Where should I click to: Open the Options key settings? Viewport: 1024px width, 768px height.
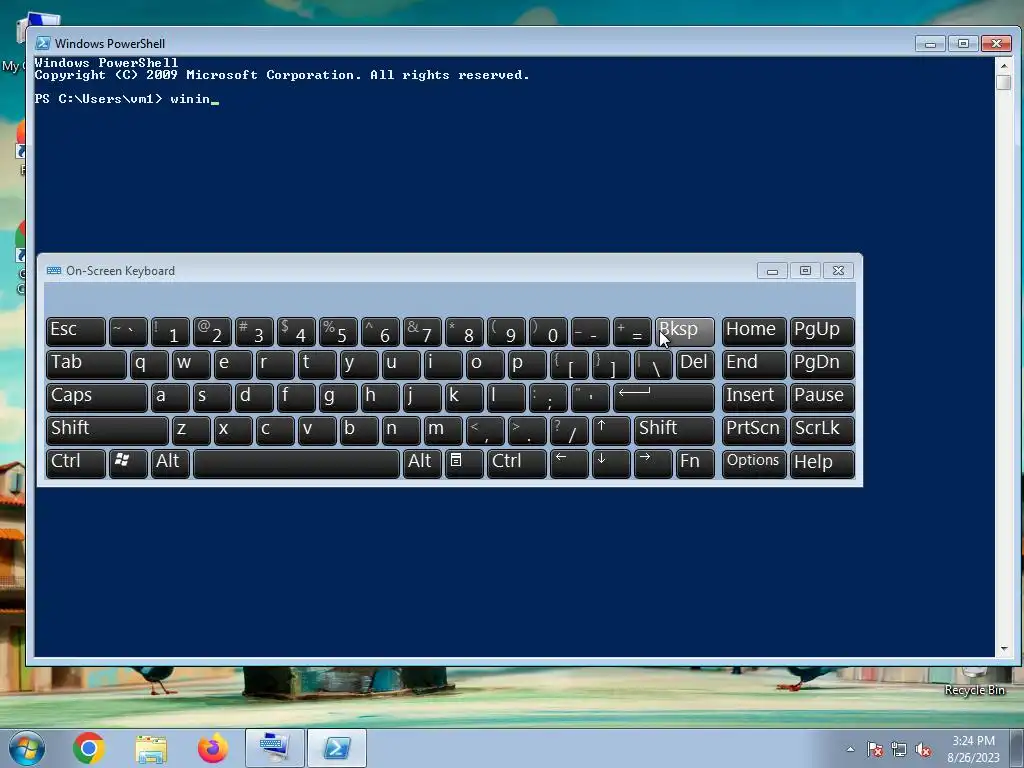754,463
